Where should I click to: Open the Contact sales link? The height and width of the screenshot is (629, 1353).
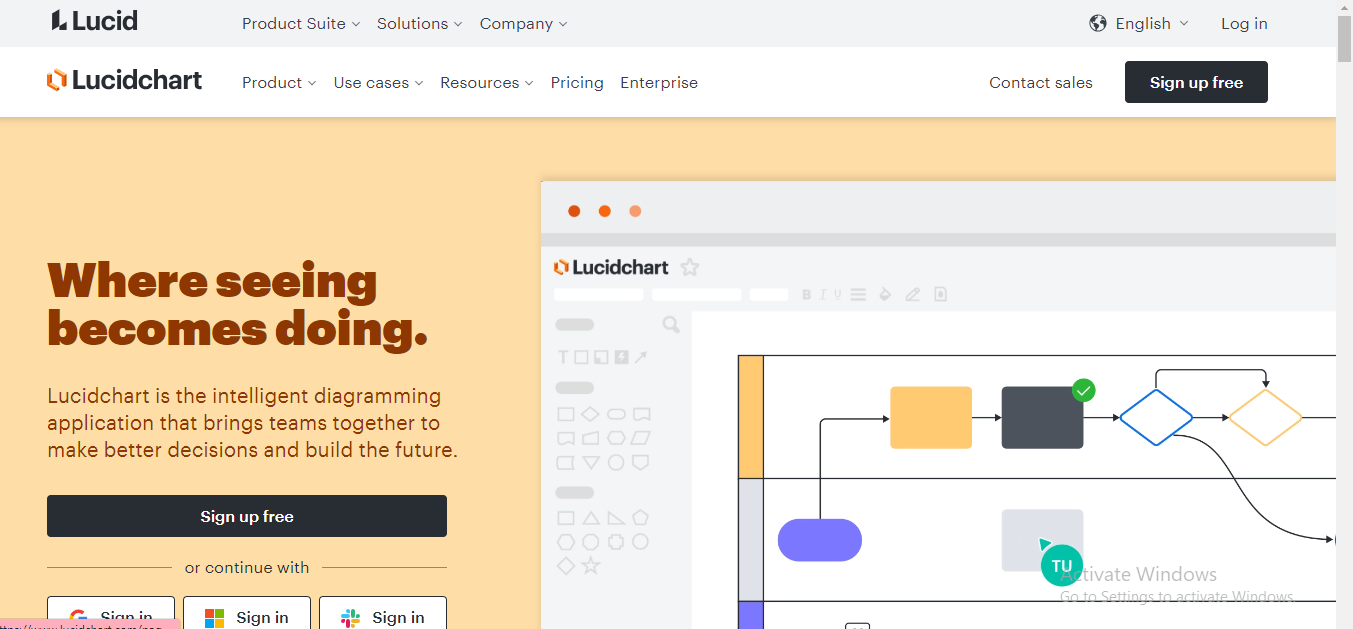[1040, 83]
